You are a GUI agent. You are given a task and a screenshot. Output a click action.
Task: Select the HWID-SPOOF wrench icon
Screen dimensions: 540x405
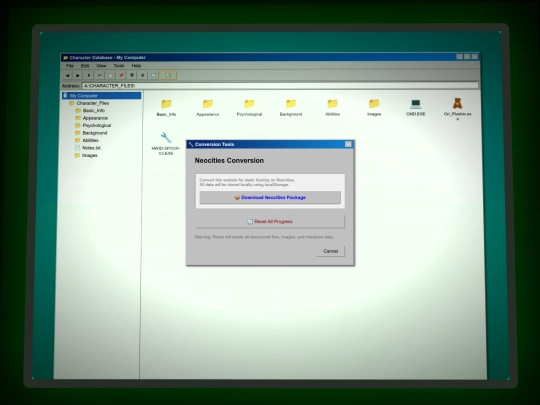coord(166,138)
